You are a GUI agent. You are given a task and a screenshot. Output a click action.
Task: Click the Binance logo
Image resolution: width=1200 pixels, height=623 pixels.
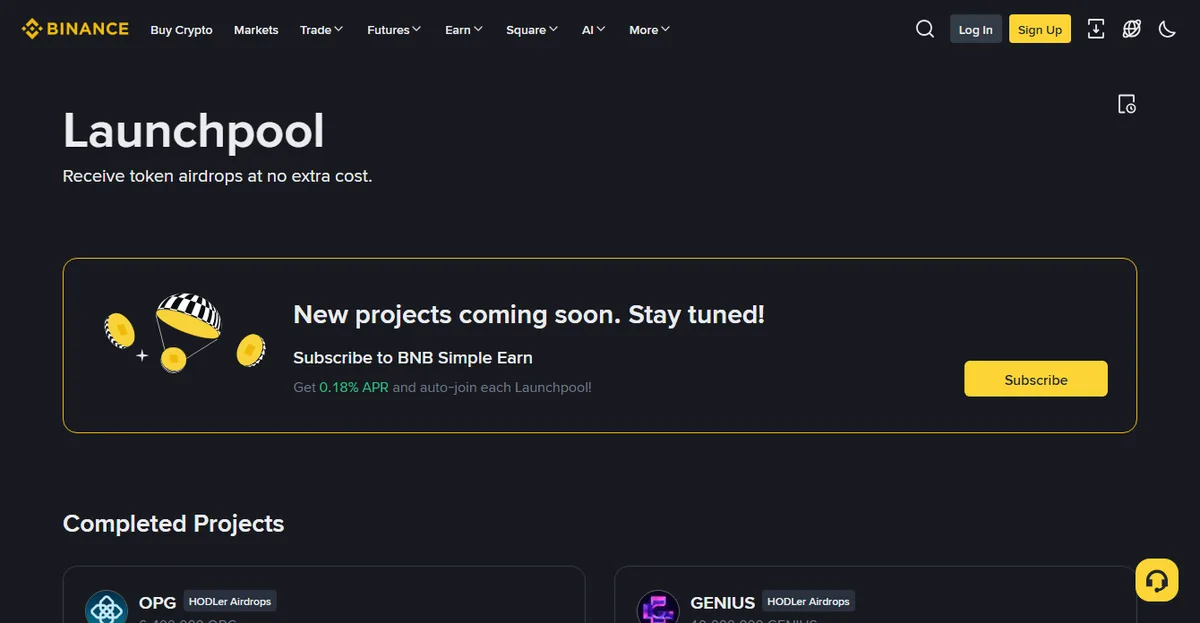pos(75,29)
